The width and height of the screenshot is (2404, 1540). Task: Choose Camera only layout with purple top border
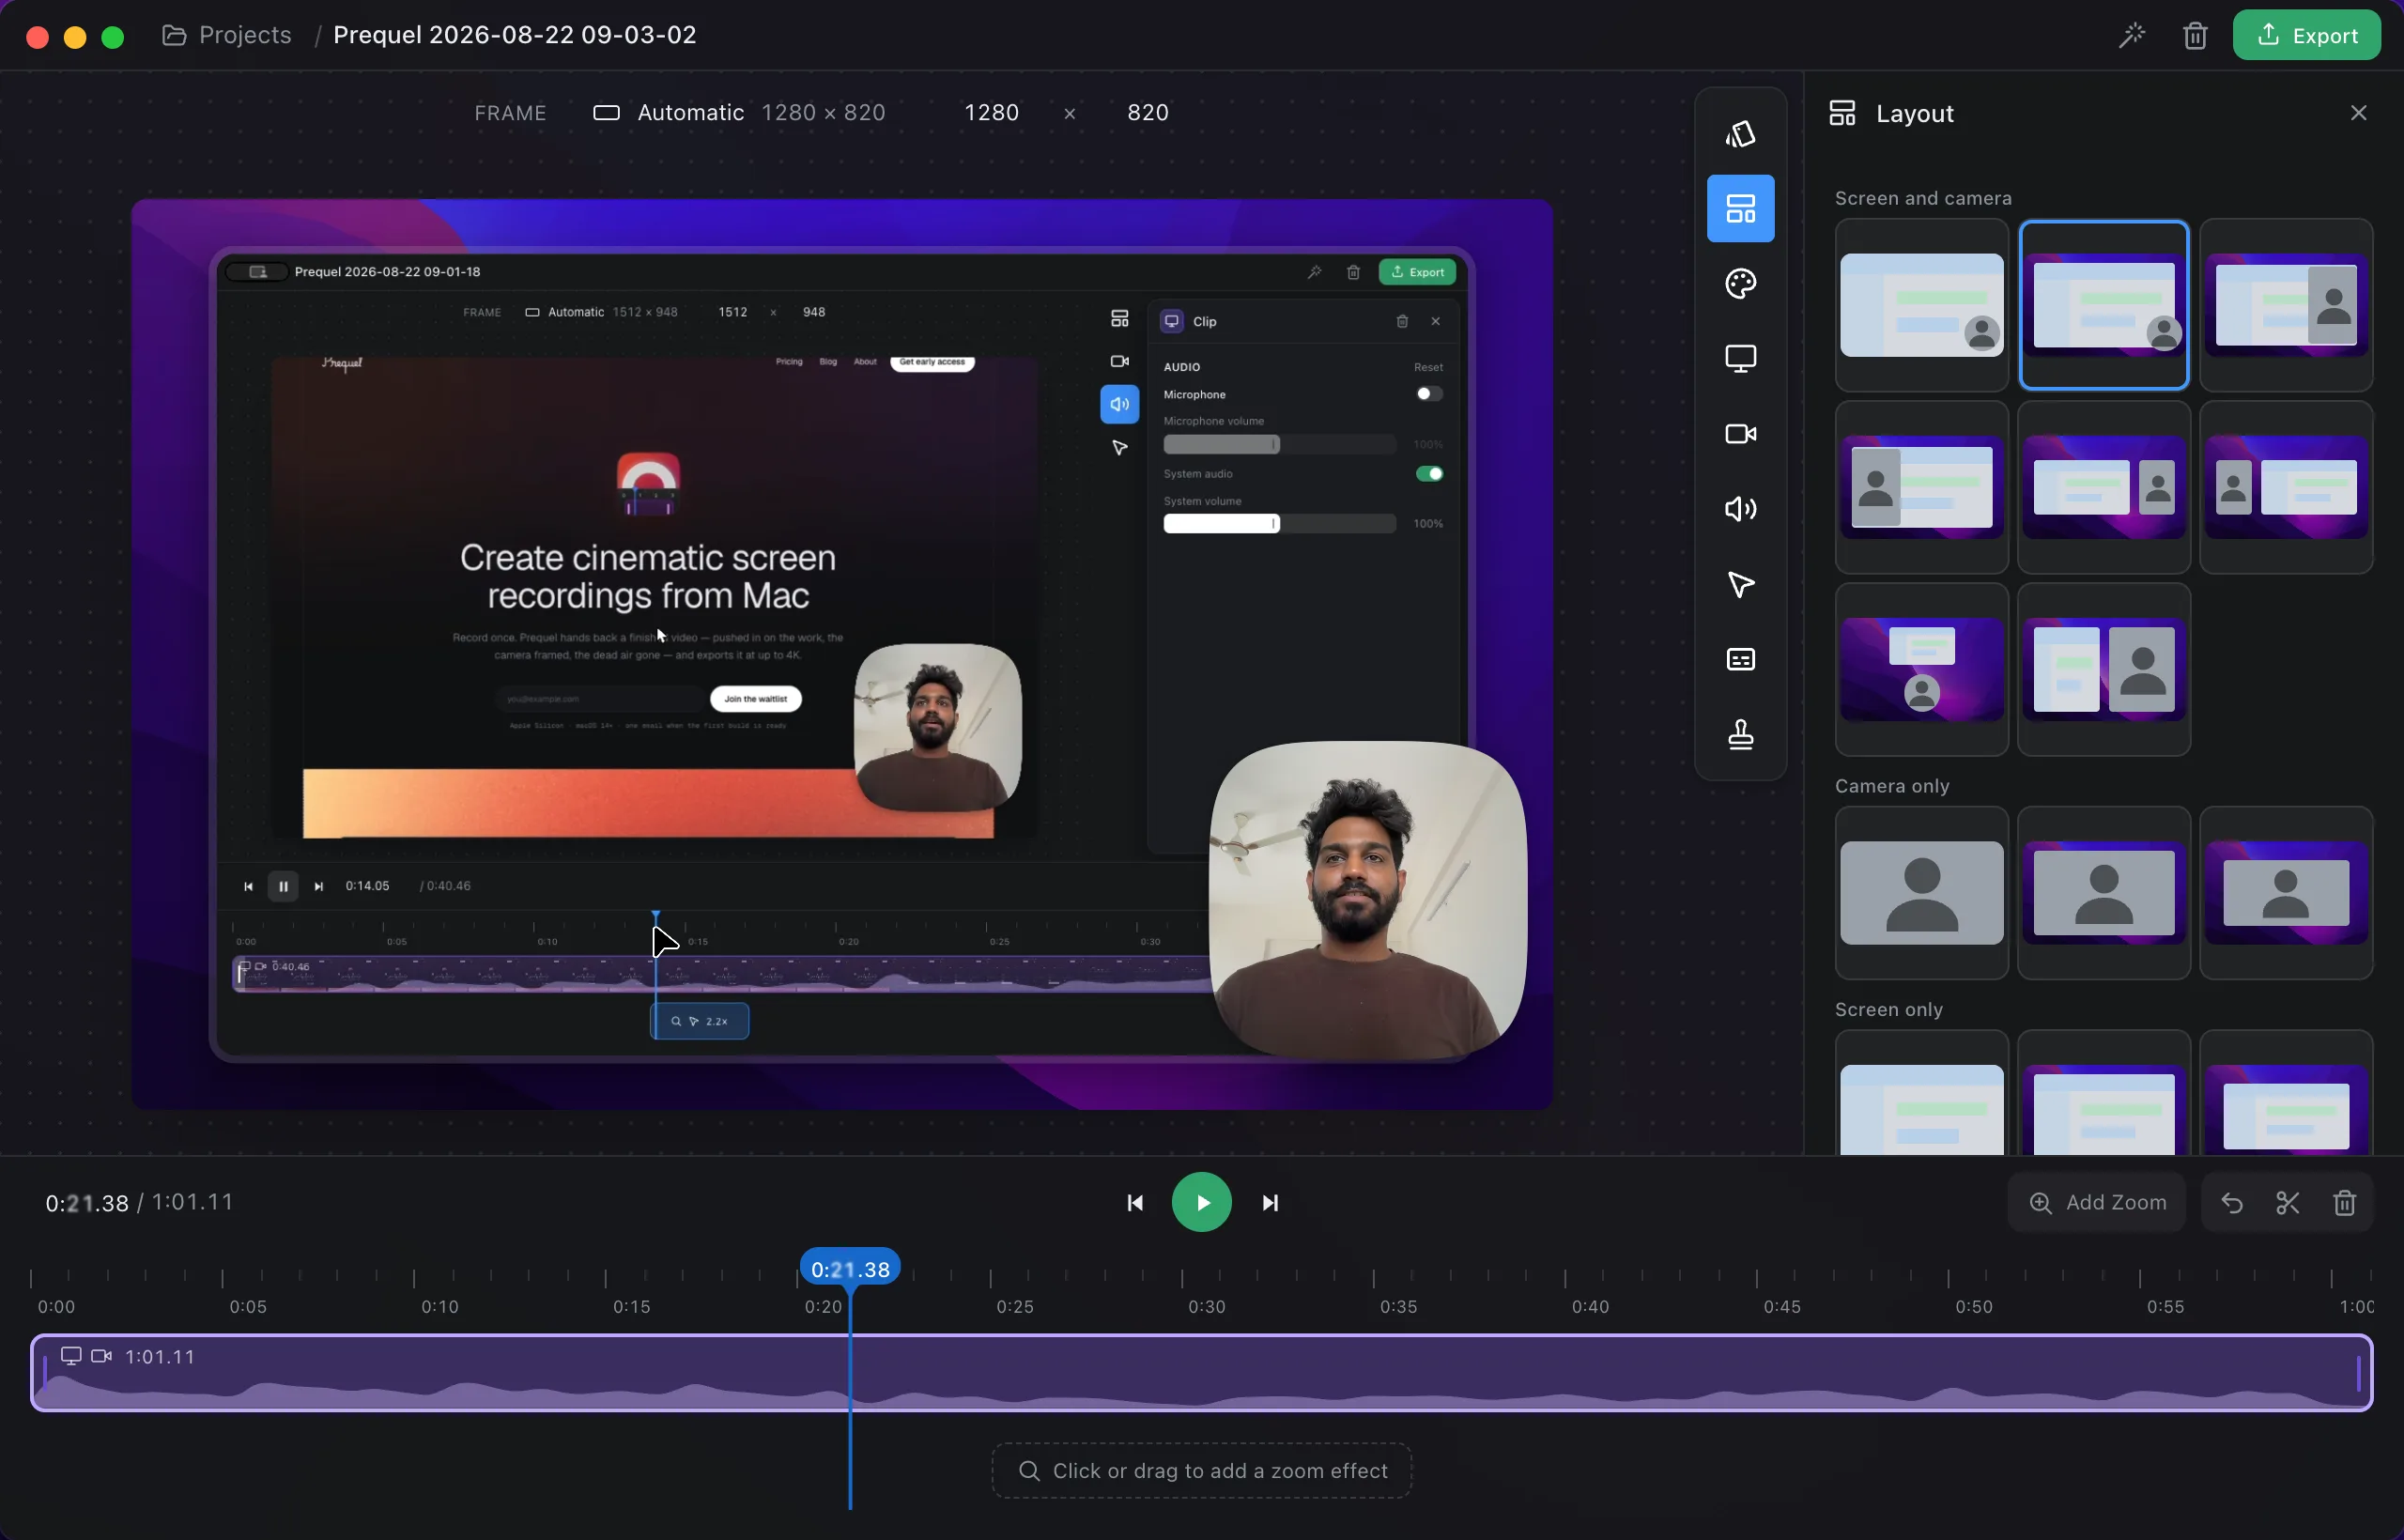pos(2103,893)
